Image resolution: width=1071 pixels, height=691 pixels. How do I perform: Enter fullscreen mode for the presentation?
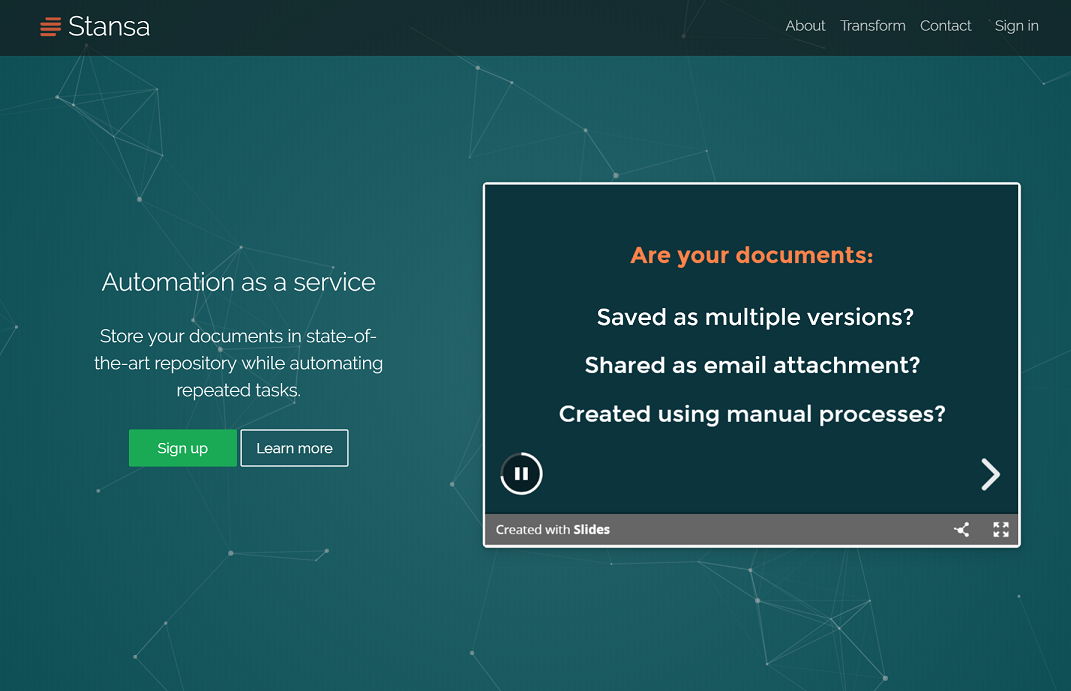[x=1000, y=530]
